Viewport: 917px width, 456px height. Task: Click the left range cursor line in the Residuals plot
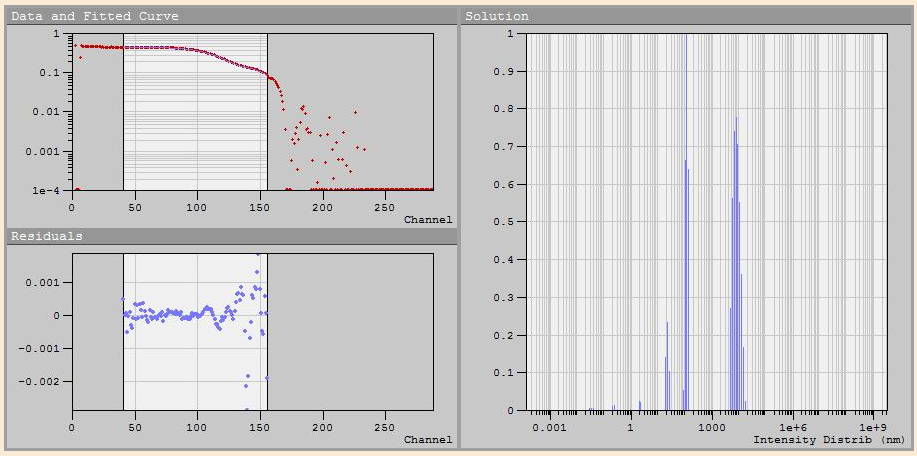pyautogui.click(x=123, y=331)
